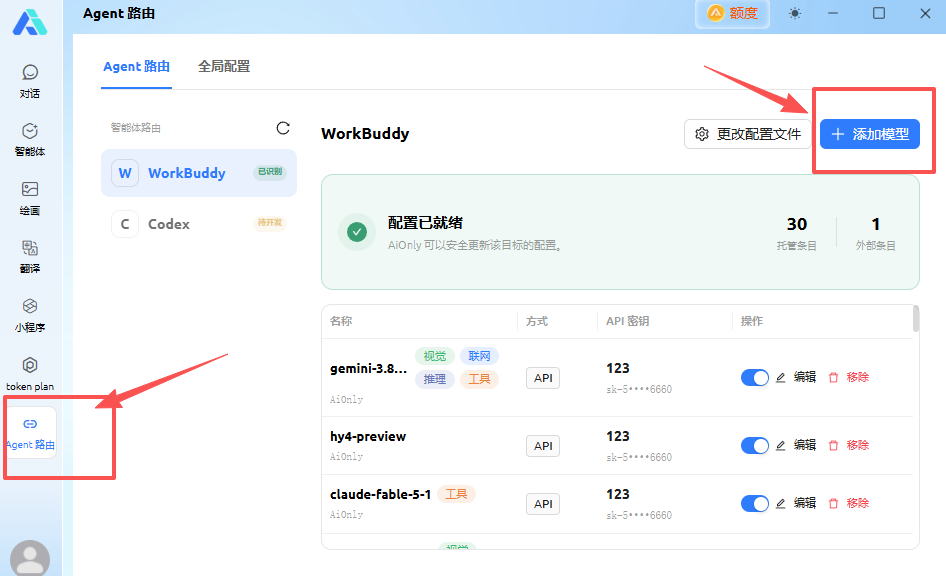This screenshot has width=946, height=576.
Task: Click the pencil icon for hy4-preview row
Action: 781,446
